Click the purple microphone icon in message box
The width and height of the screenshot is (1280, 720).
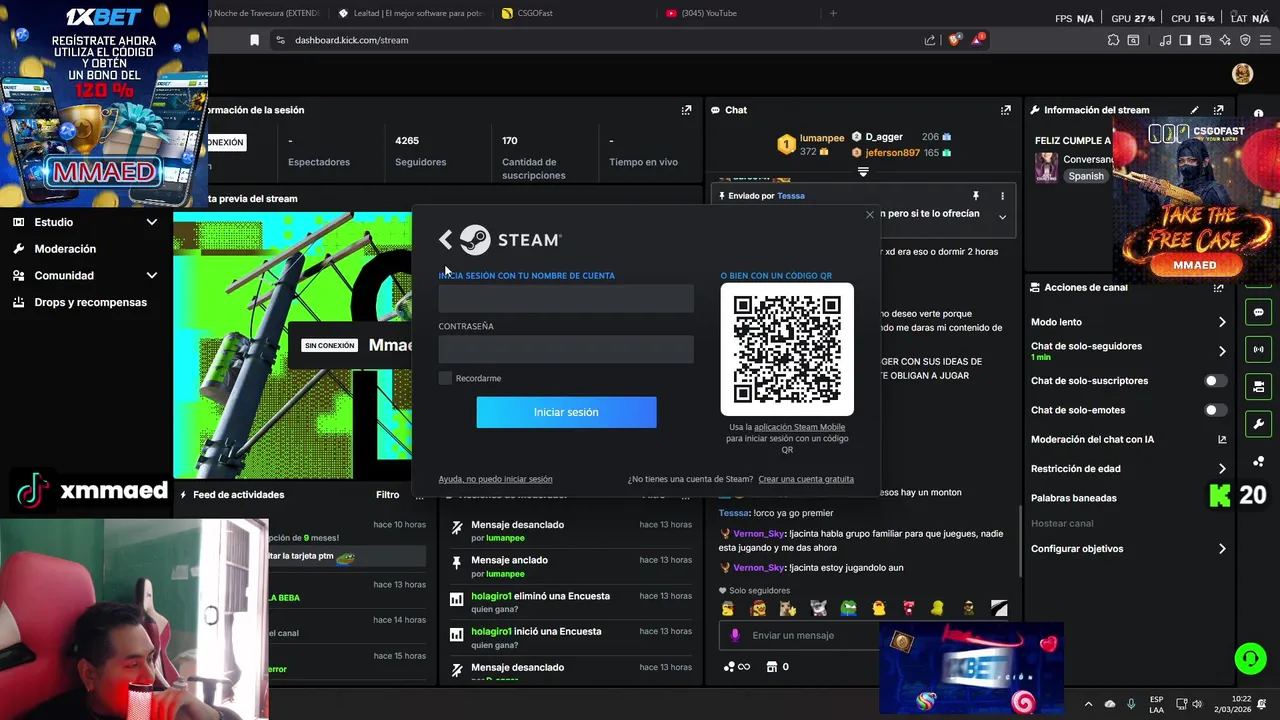(735, 635)
